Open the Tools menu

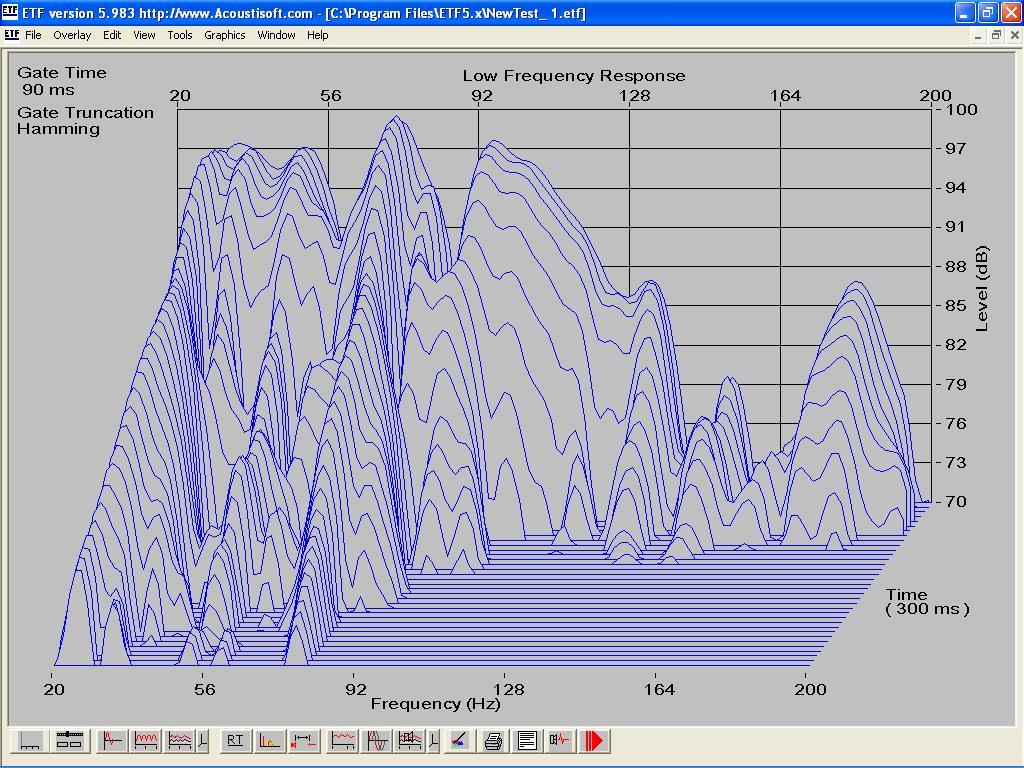tap(180, 35)
